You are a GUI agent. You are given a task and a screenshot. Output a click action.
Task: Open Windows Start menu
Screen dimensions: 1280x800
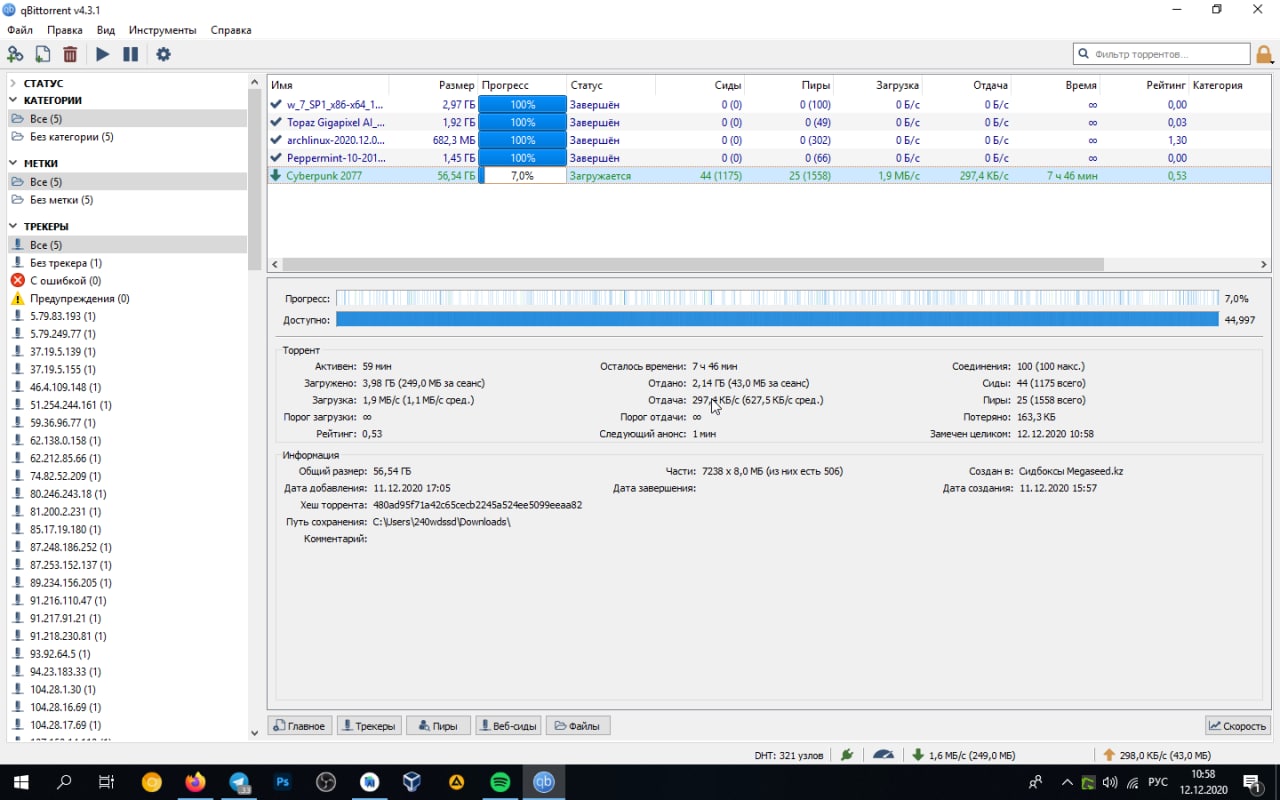(21, 782)
